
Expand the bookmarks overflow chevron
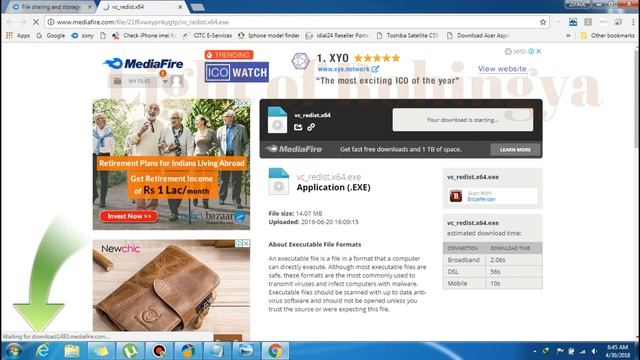568,36
